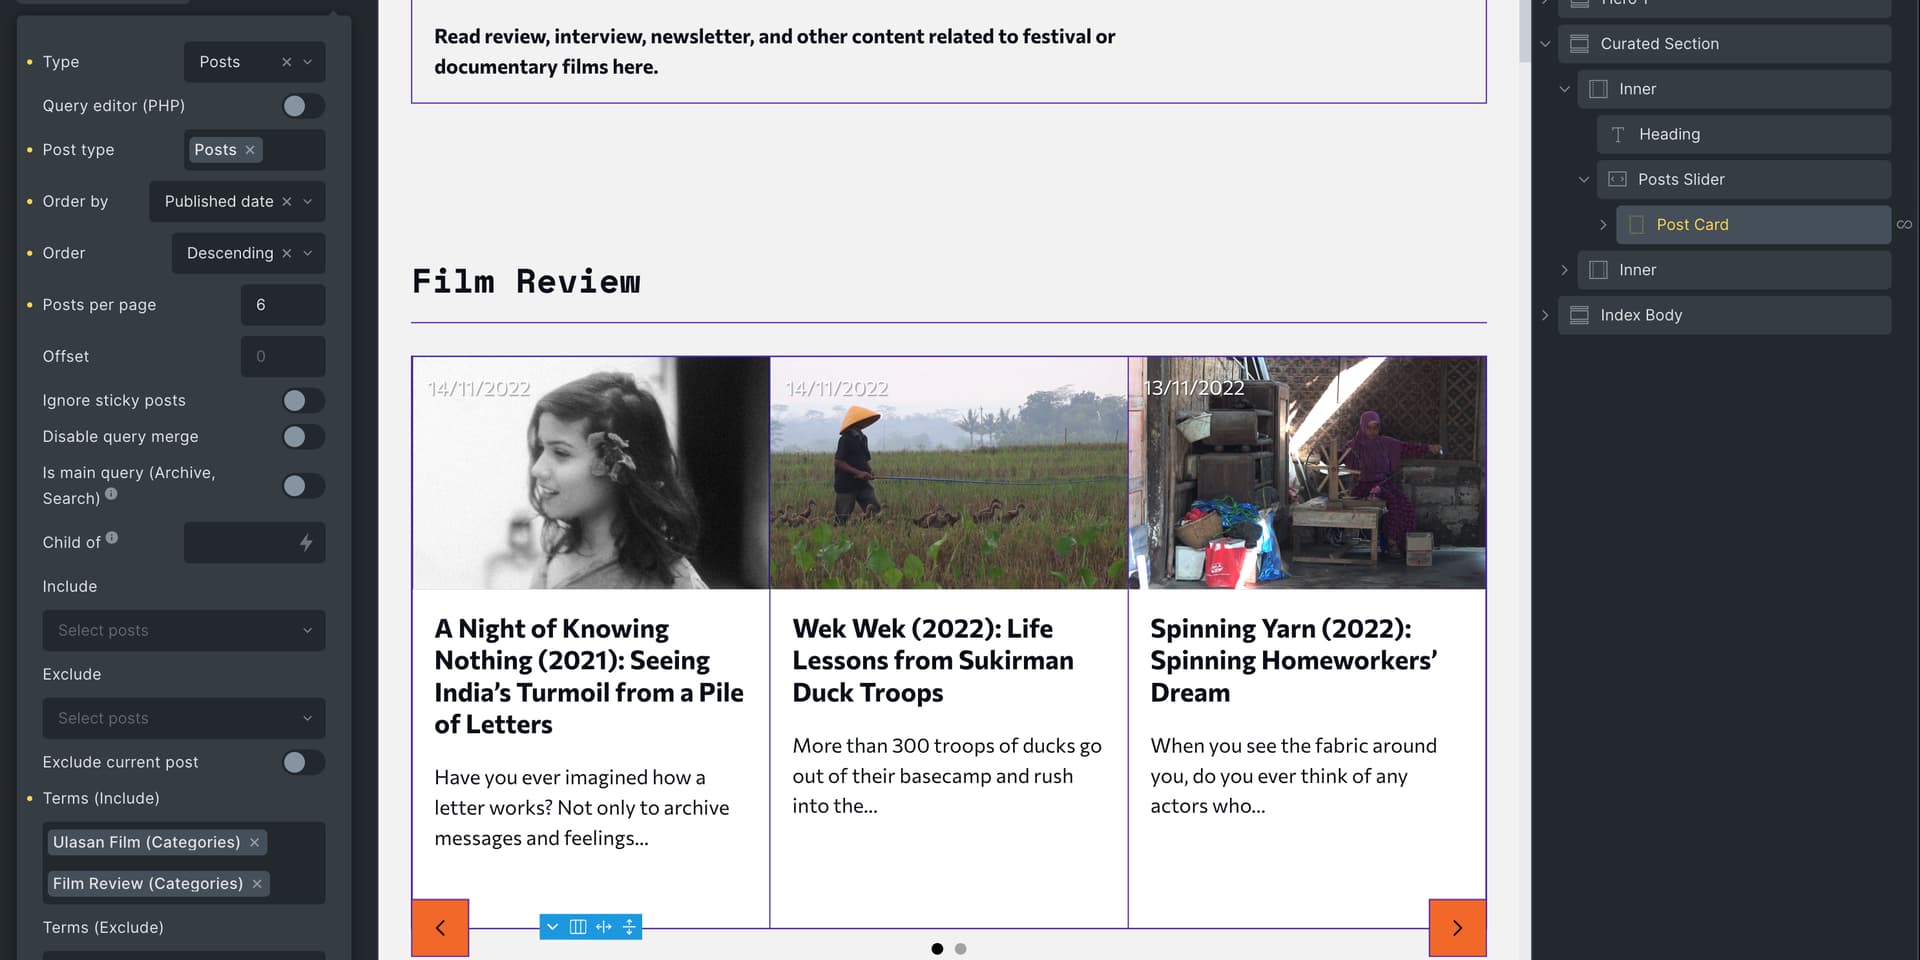Click the weaving woman thumbnail
This screenshot has height=960, width=1920.
(1307, 473)
